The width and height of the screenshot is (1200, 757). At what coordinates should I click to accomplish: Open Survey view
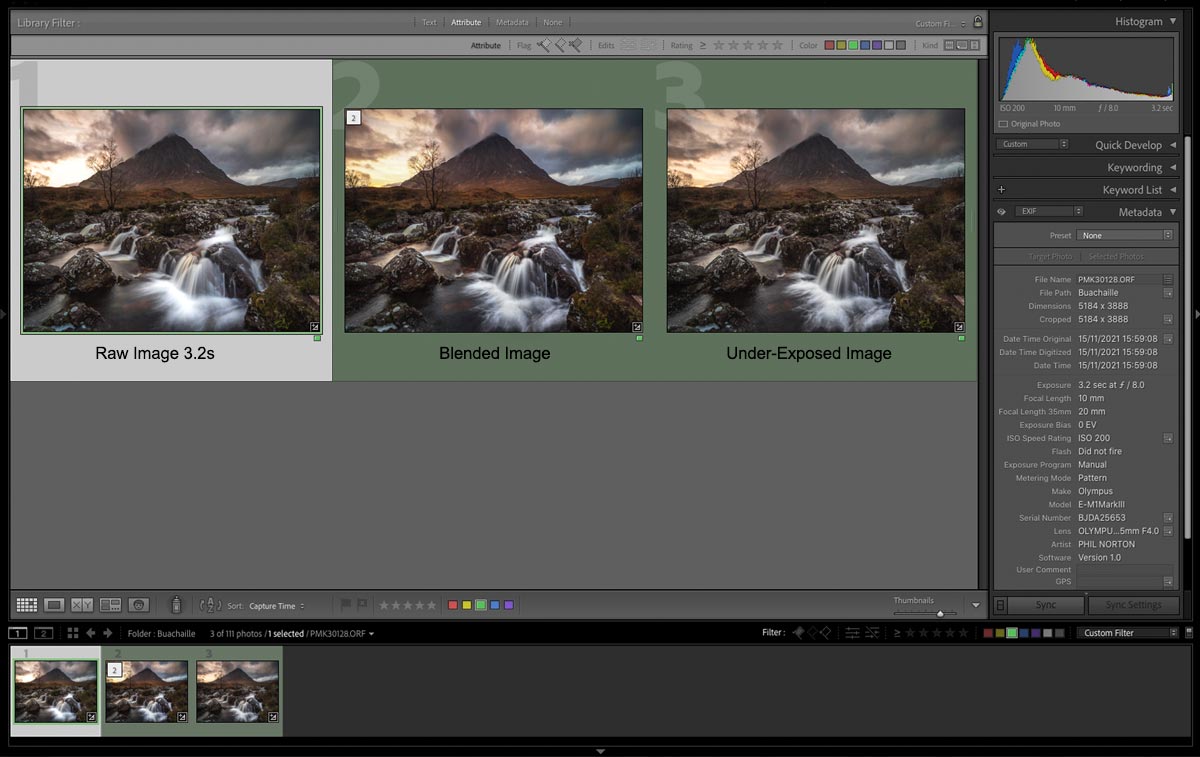tap(110, 605)
